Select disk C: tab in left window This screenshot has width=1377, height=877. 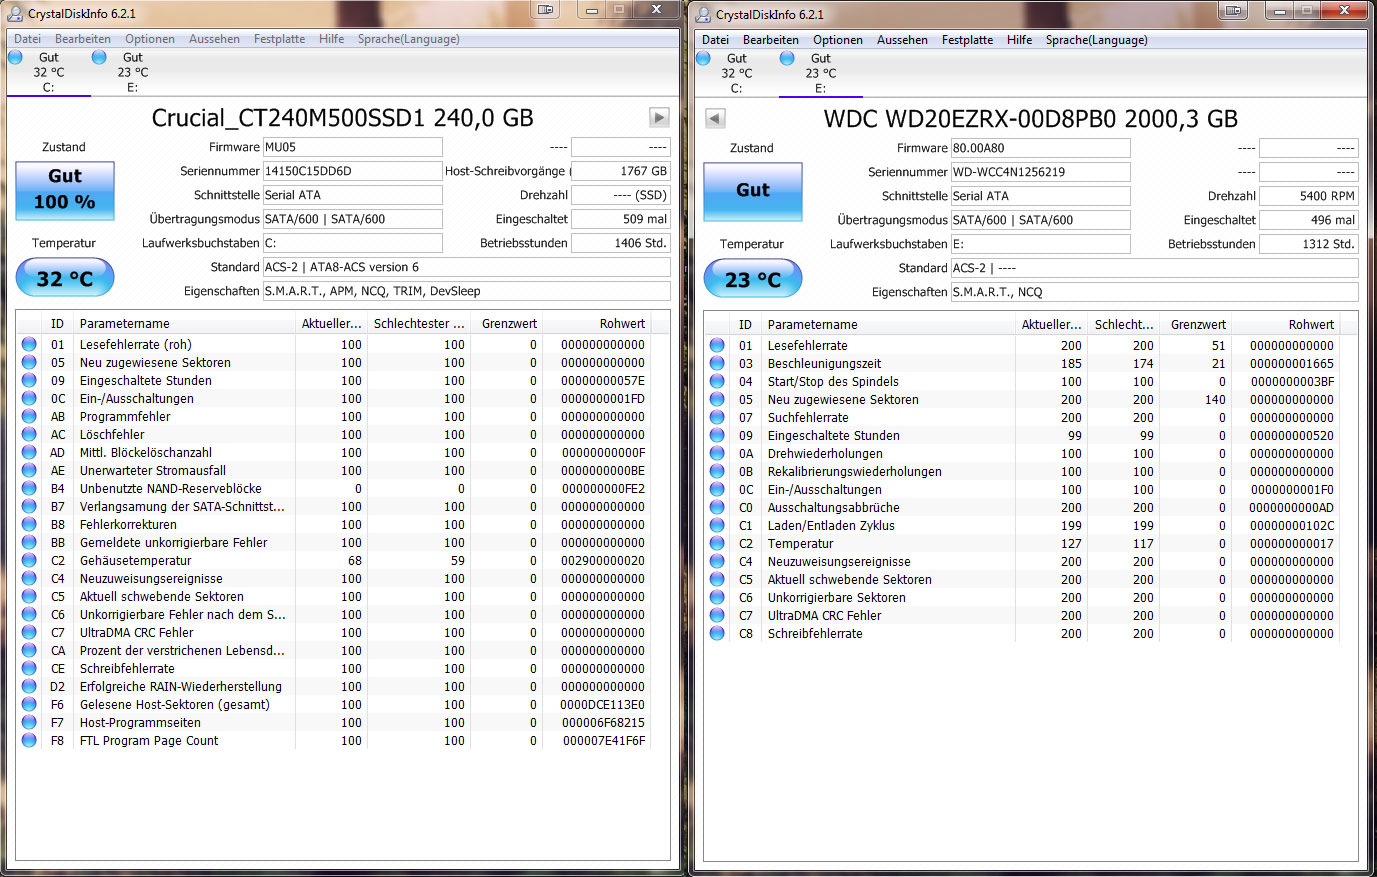pos(48,72)
